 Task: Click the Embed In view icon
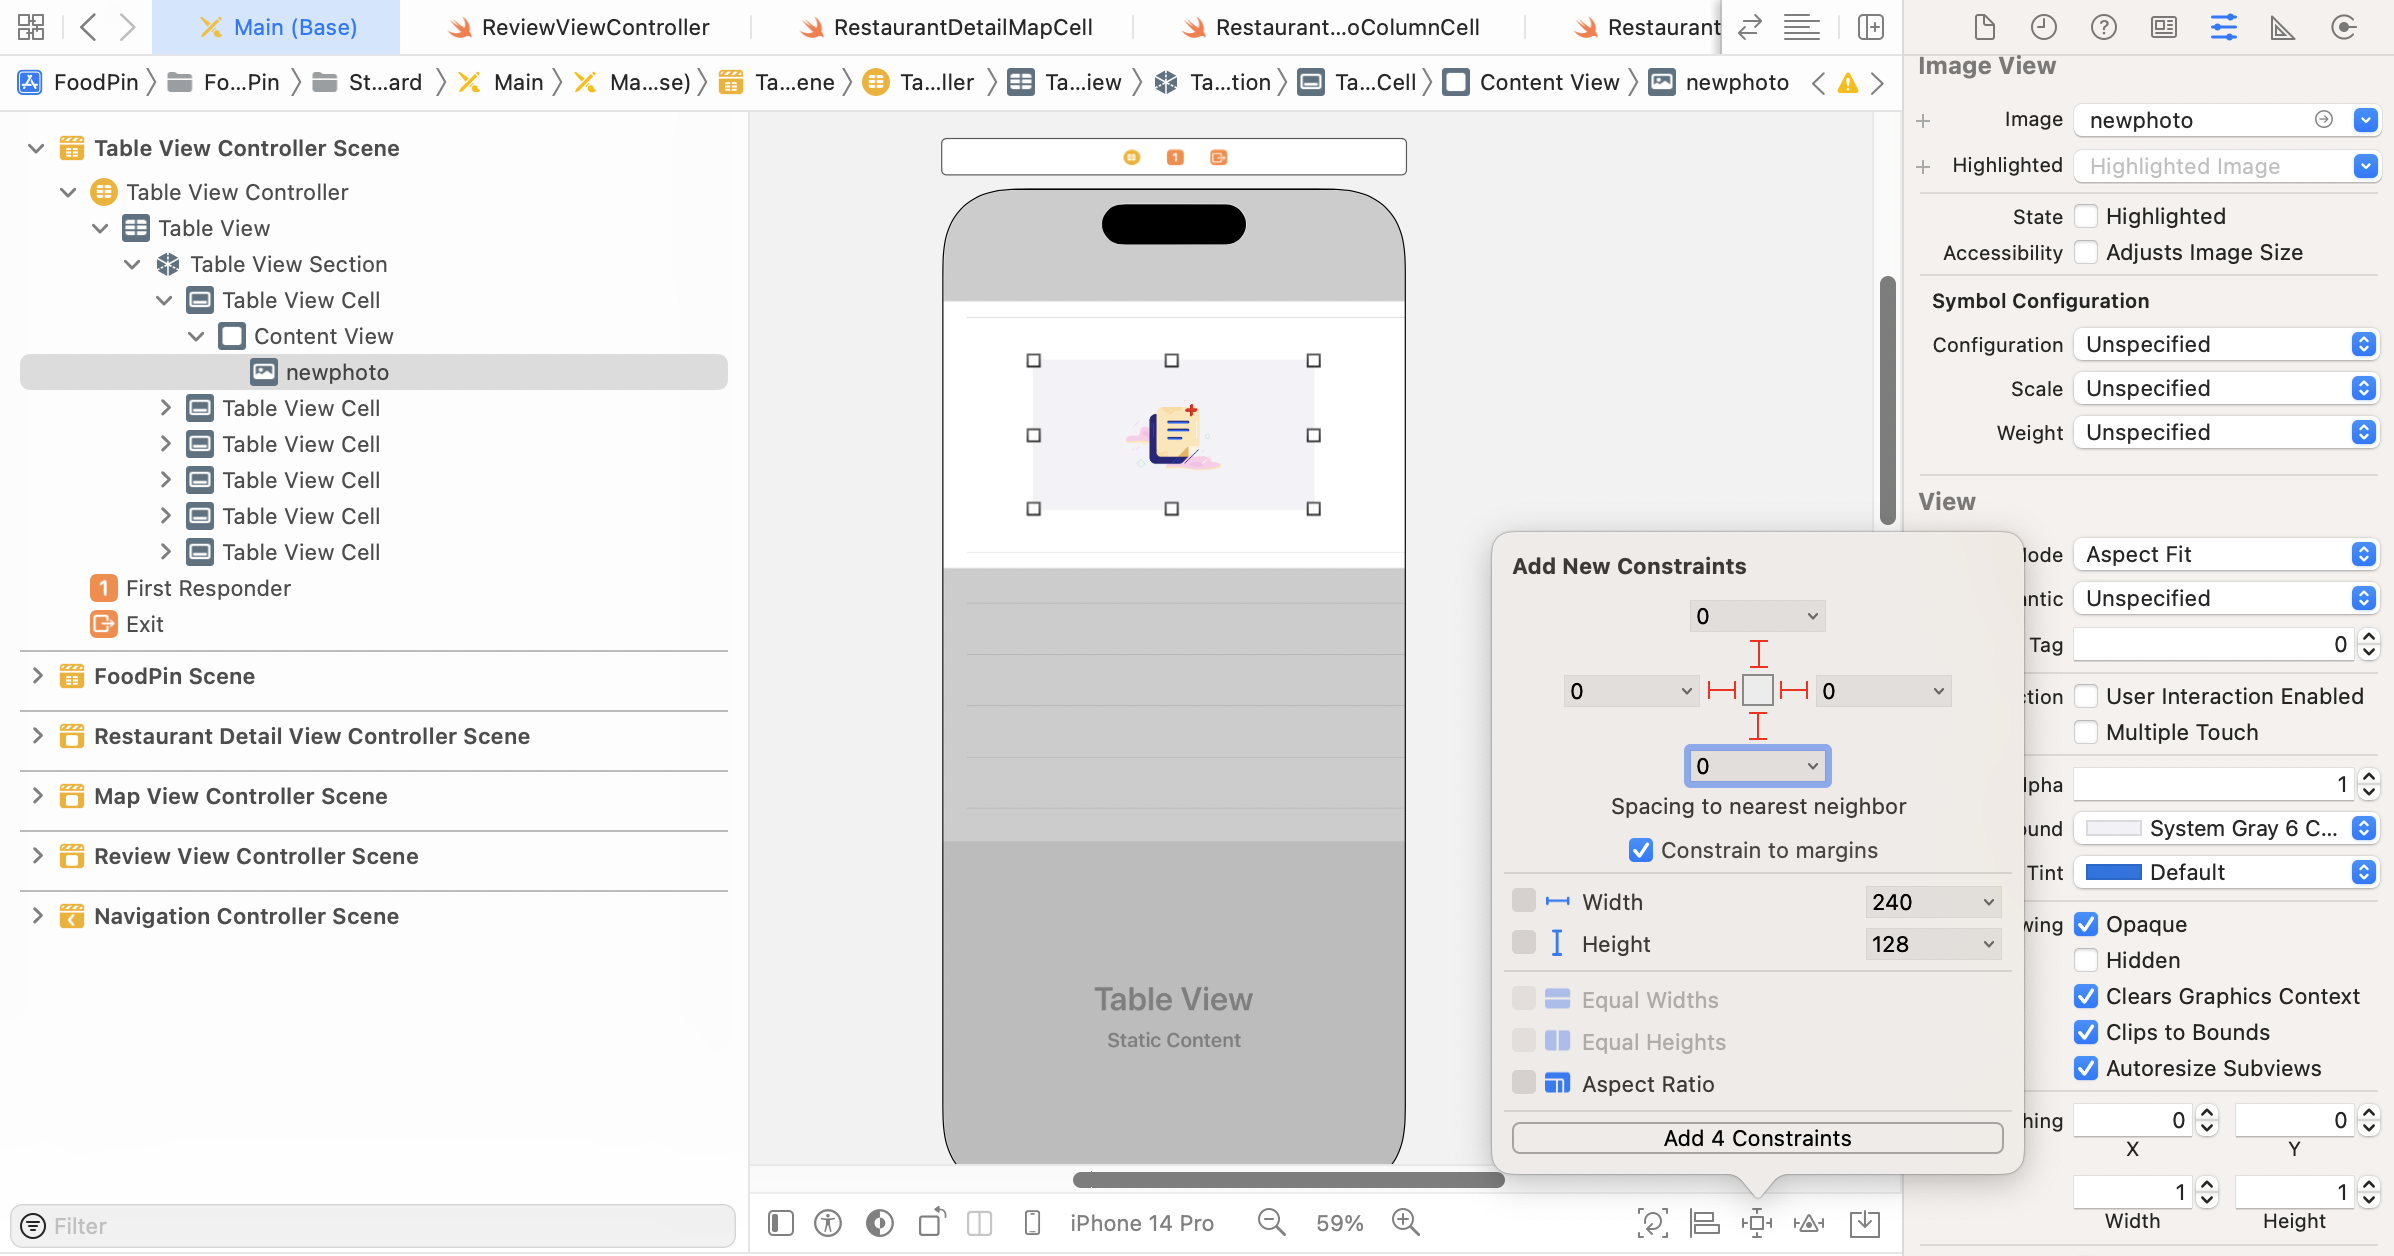(1864, 1222)
